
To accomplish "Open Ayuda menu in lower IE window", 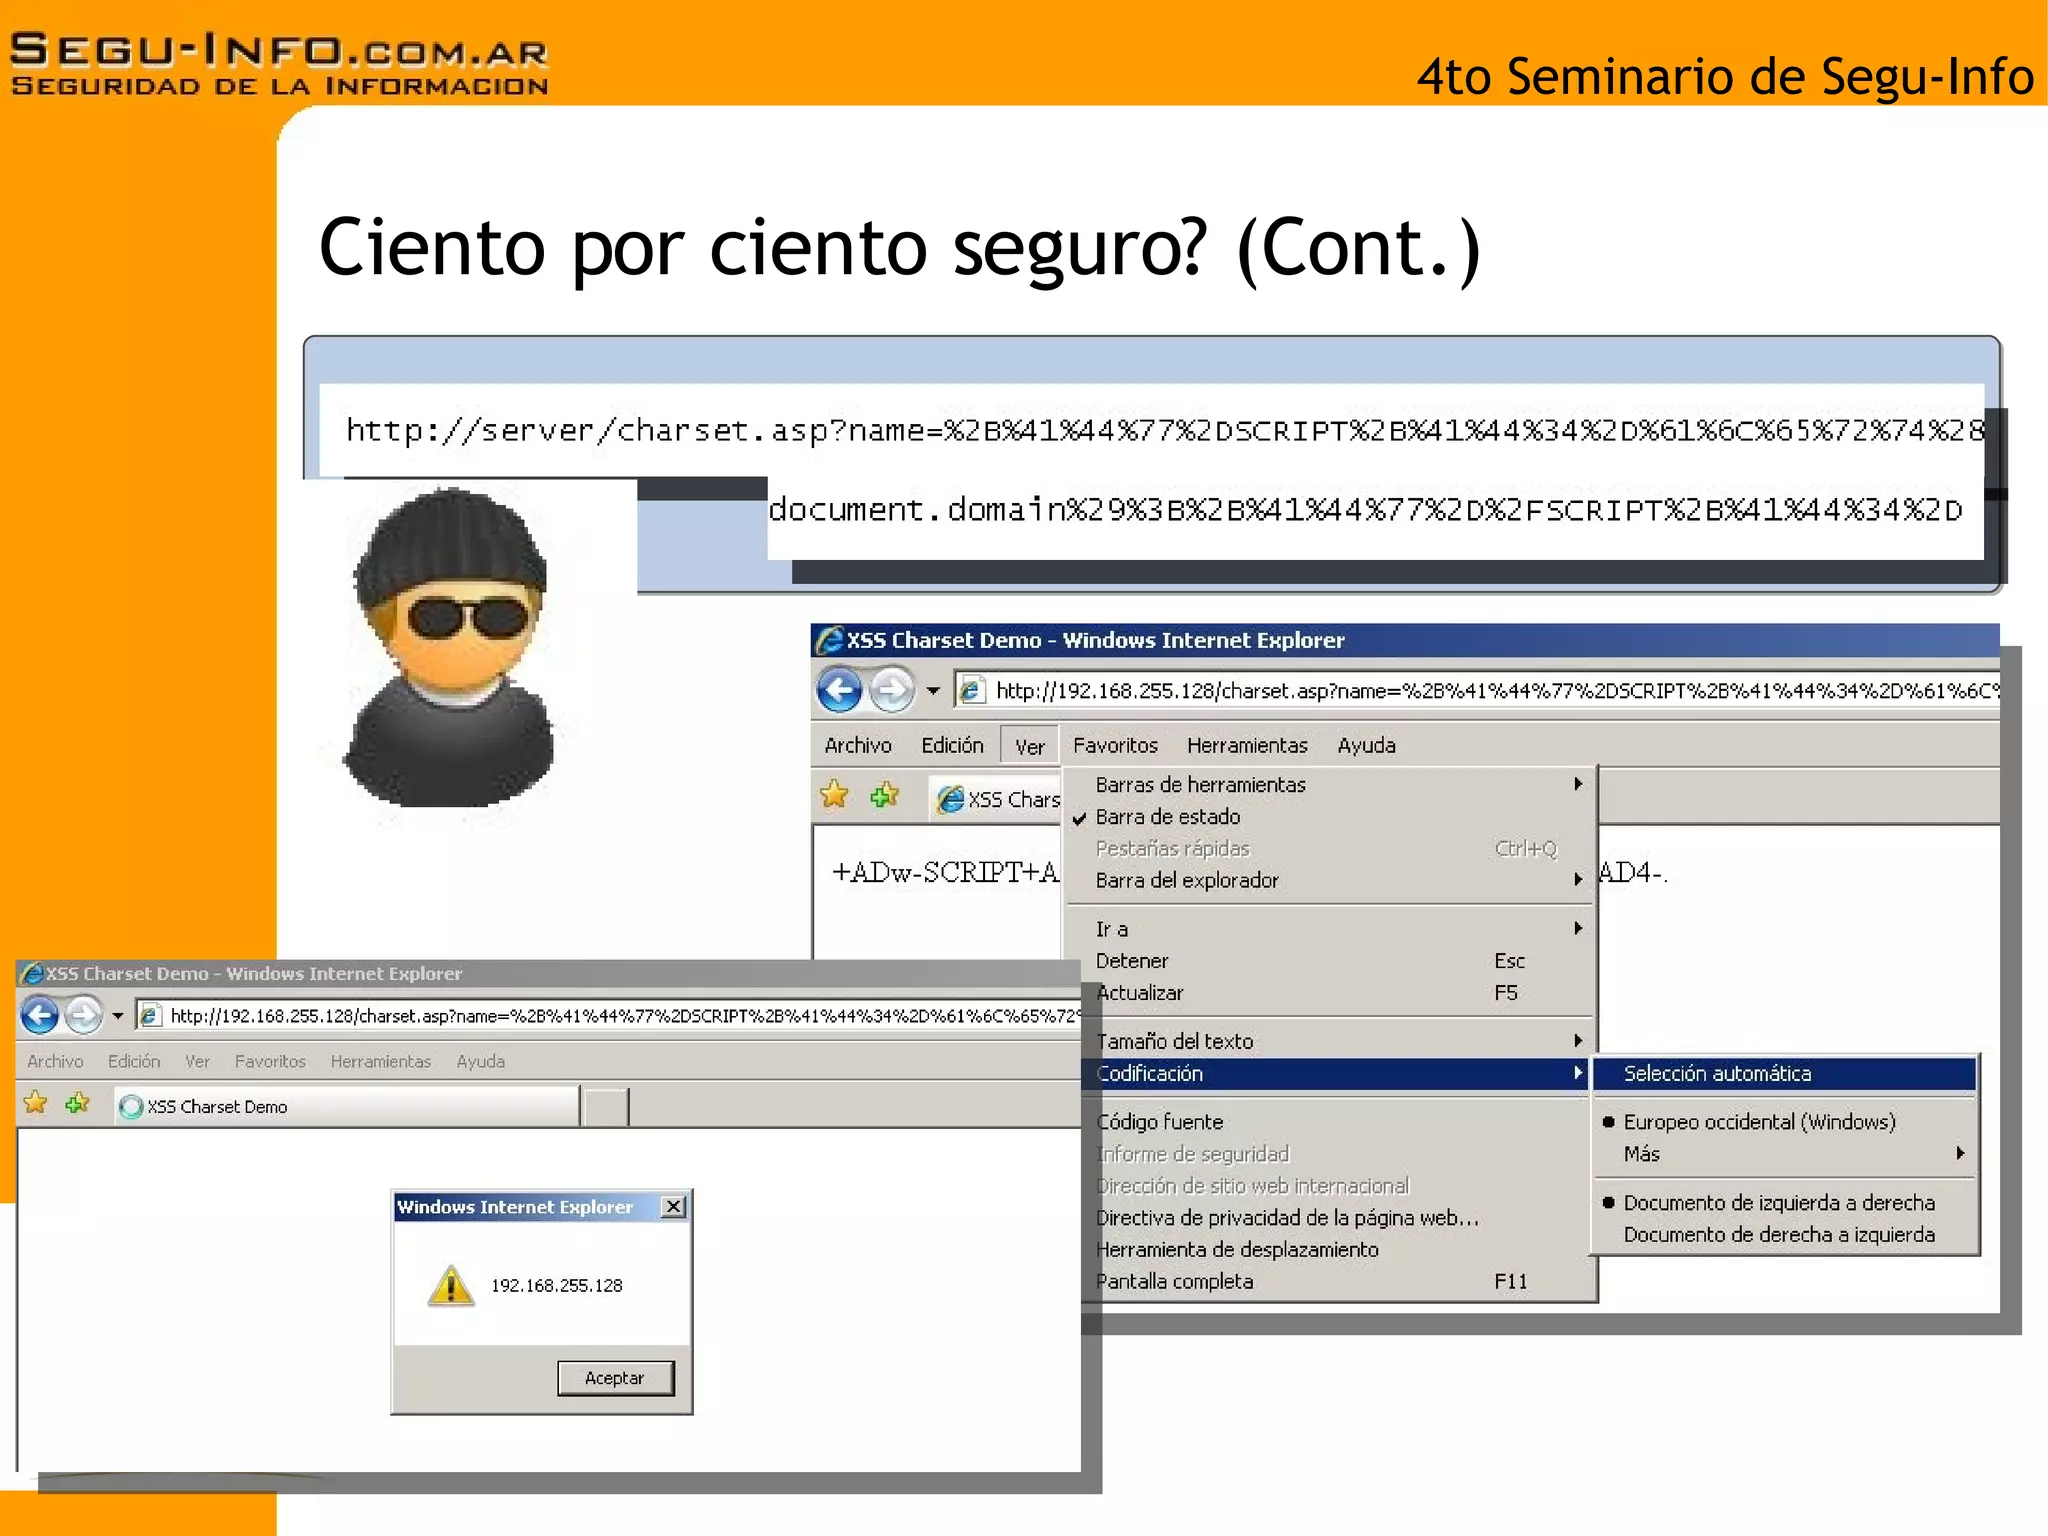I will [x=481, y=1061].
